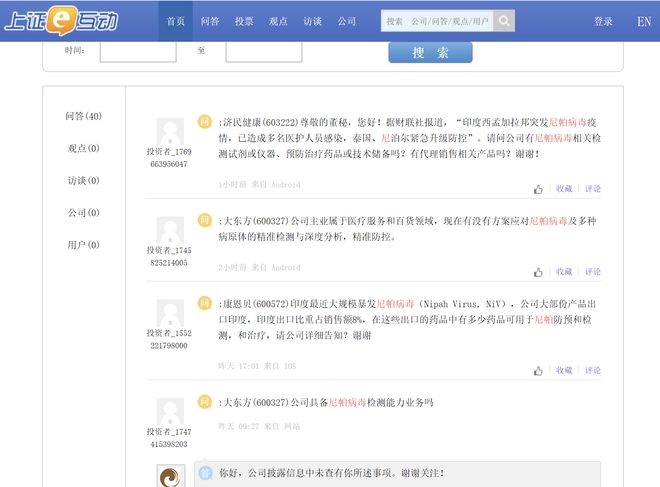
Task: Click timestamp 昨天 17:01 来自 IOS
Action: tap(257, 366)
